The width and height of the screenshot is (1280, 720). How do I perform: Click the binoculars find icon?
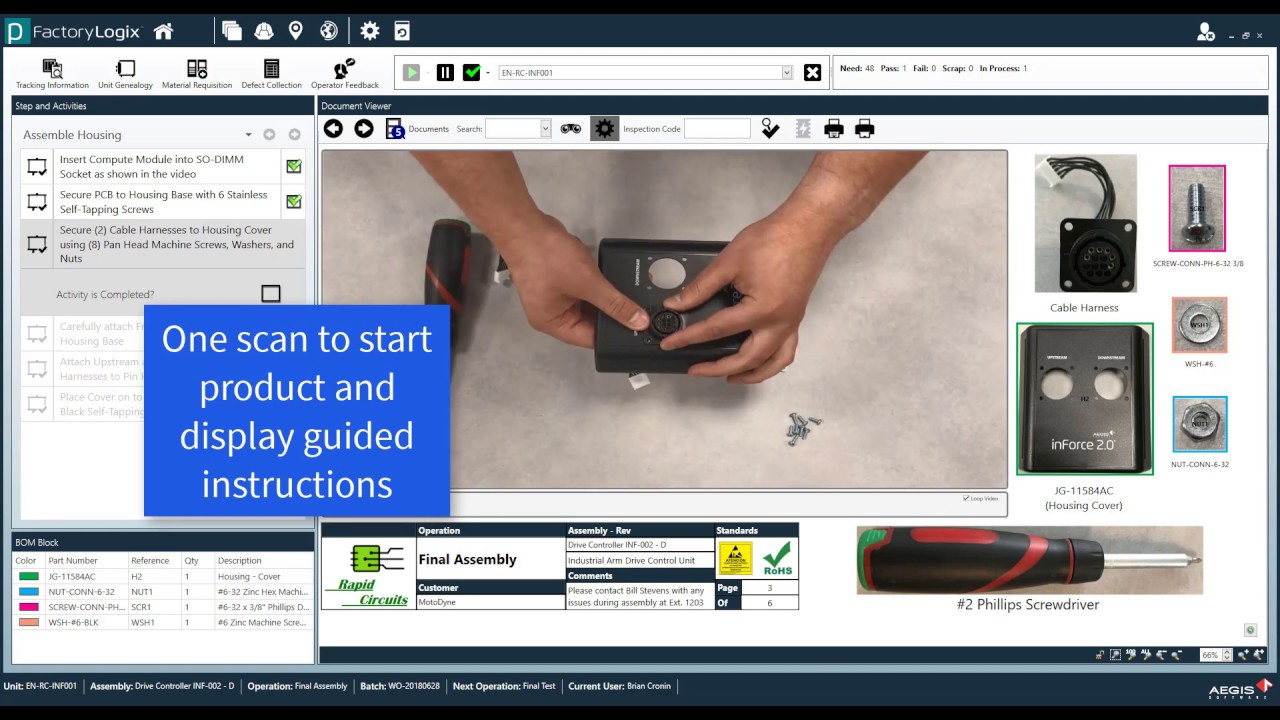point(570,129)
